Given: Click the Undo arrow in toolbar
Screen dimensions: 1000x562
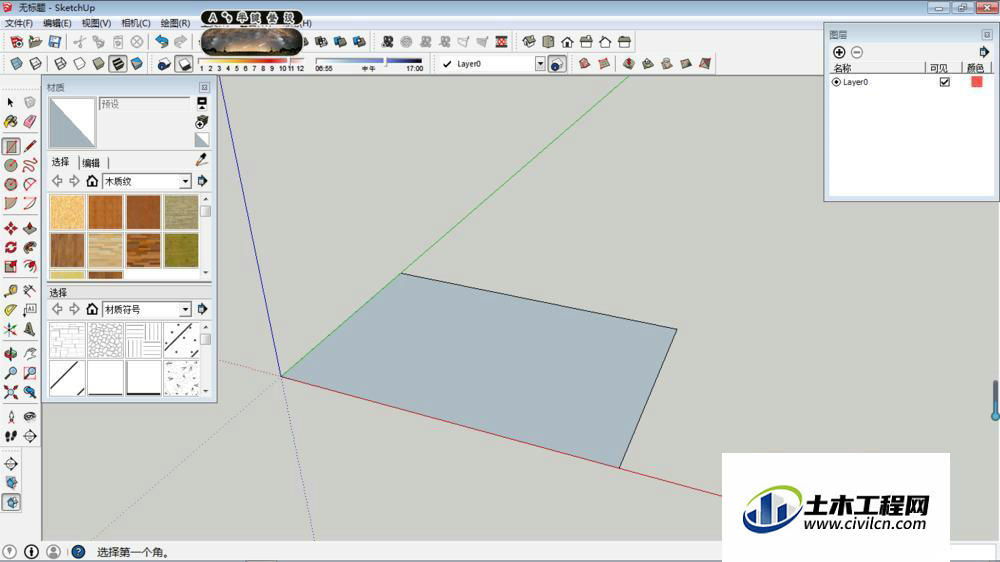Looking at the screenshot, I should 162,42.
